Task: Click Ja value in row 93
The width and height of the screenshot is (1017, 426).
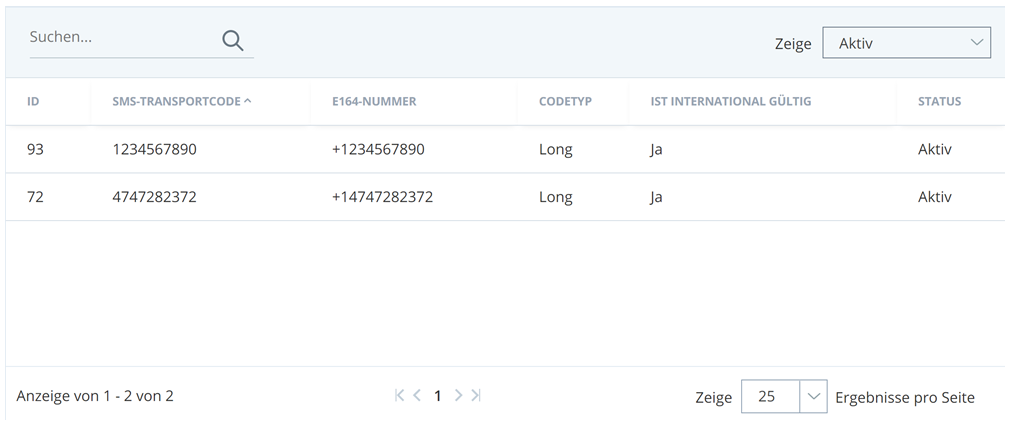Action: click(x=656, y=150)
